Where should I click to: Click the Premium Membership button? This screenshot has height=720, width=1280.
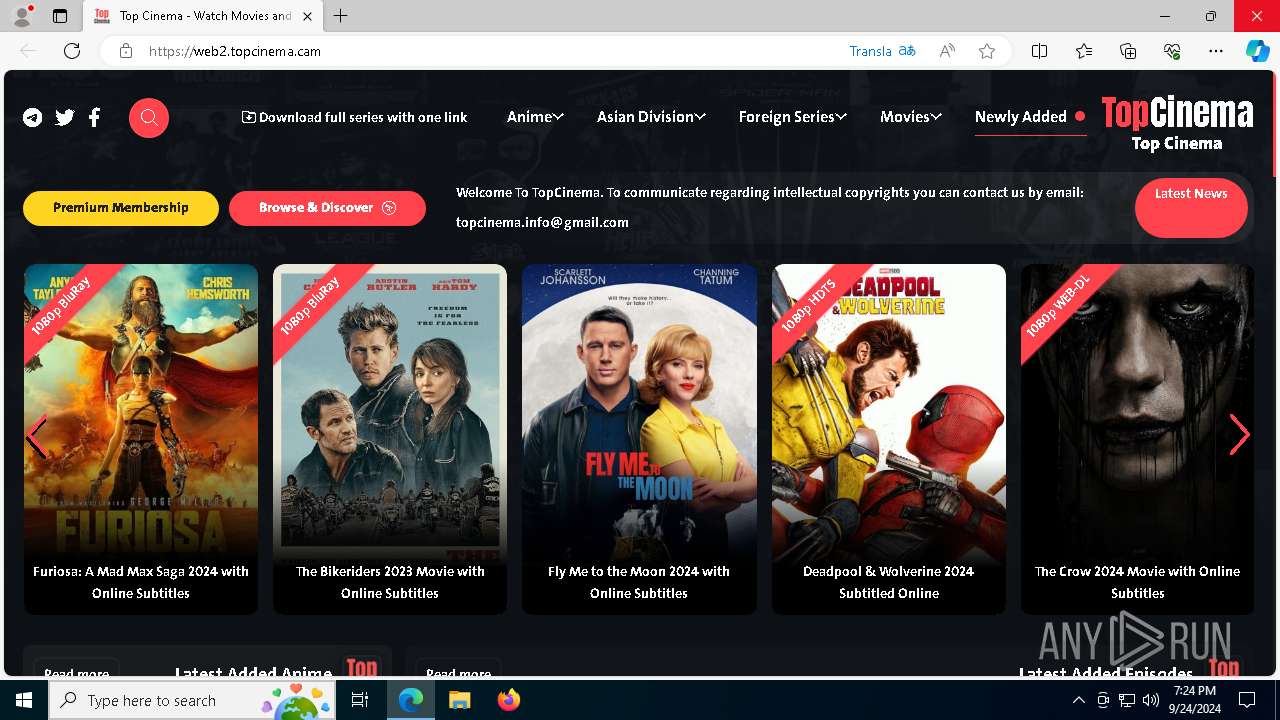(121, 208)
